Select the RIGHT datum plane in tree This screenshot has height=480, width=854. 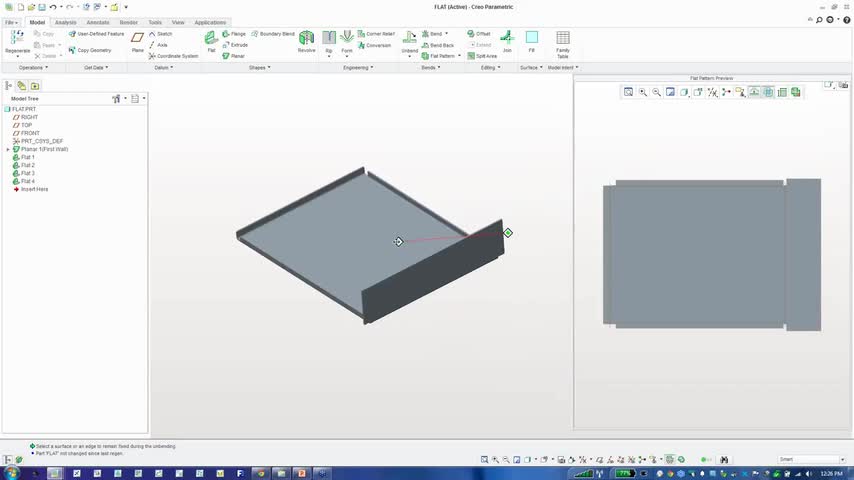(26, 117)
